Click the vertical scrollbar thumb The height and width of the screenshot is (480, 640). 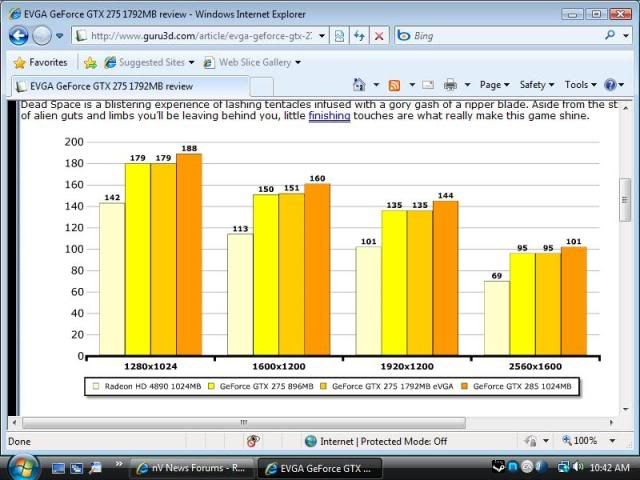pyautogui.click(x=625, y=200)
